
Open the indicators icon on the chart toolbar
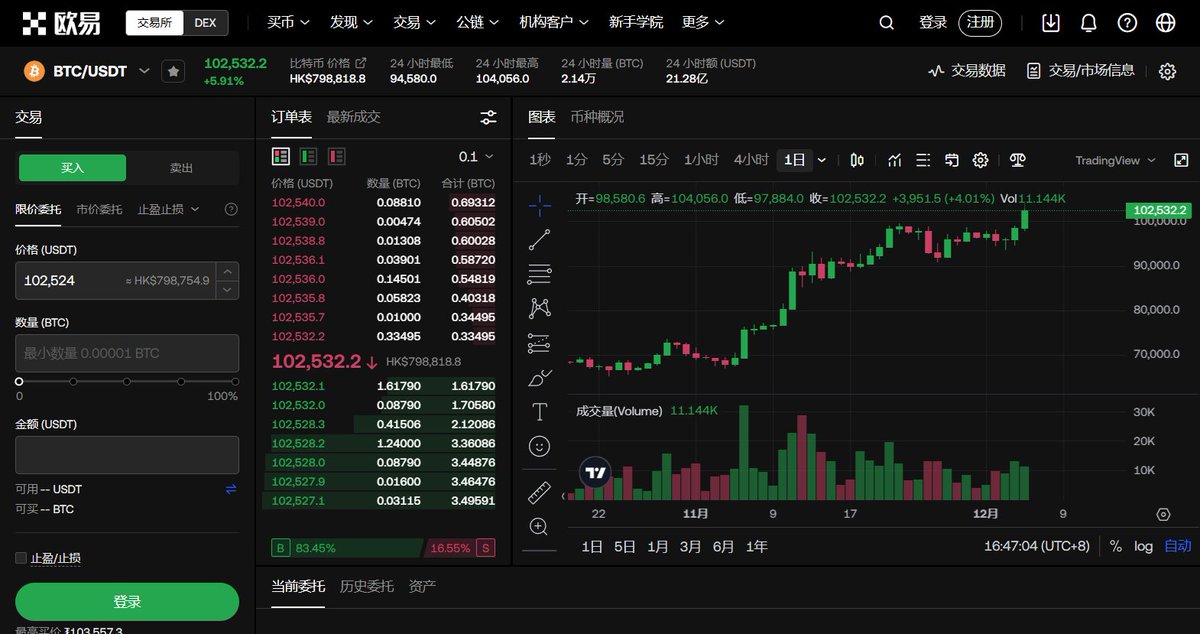895,160
